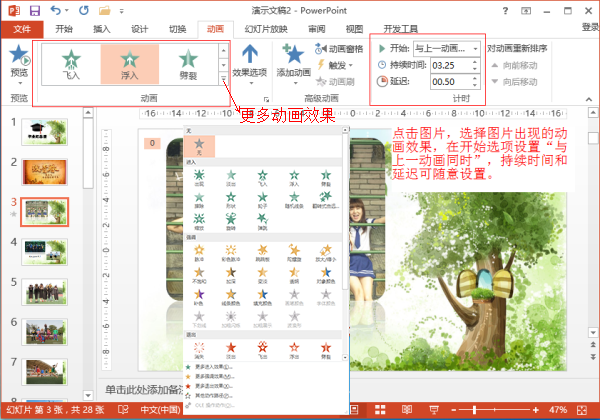This screenshot has height=420, width=600.
Task: Click 更多退出效果 more exit effects
Action: point(210,386)
